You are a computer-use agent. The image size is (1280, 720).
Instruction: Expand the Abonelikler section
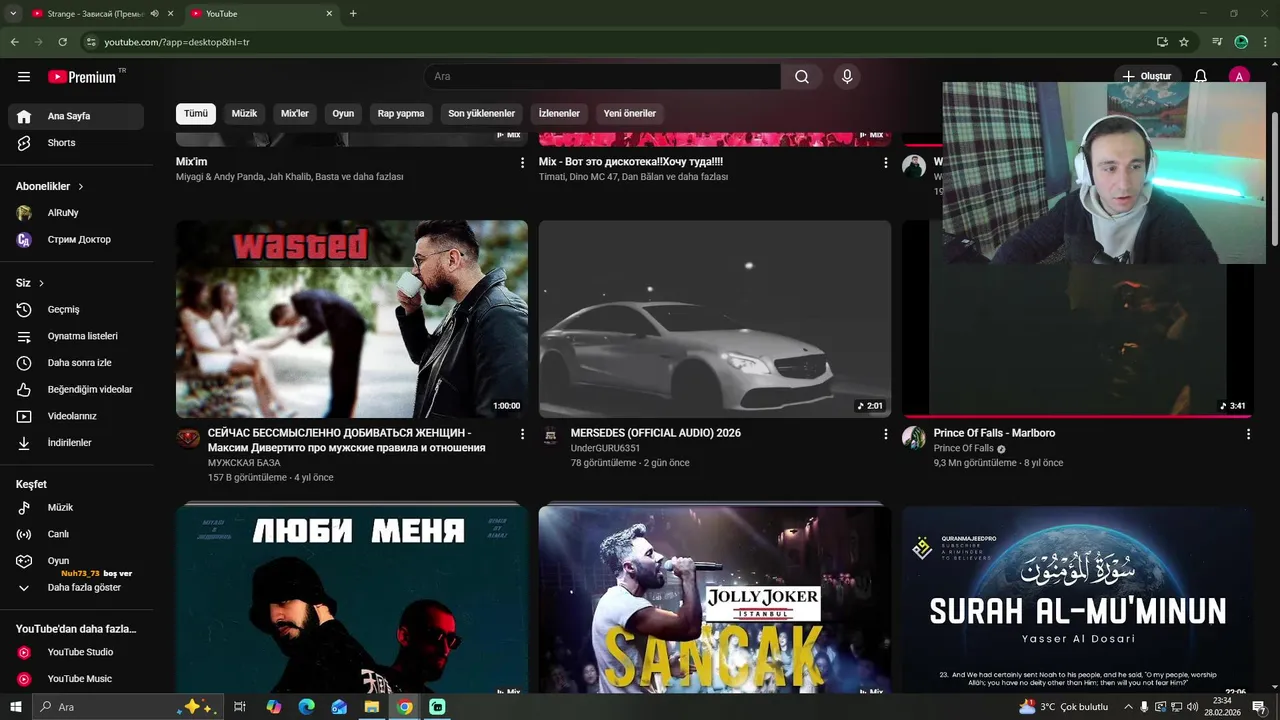(x=50, y=187)
